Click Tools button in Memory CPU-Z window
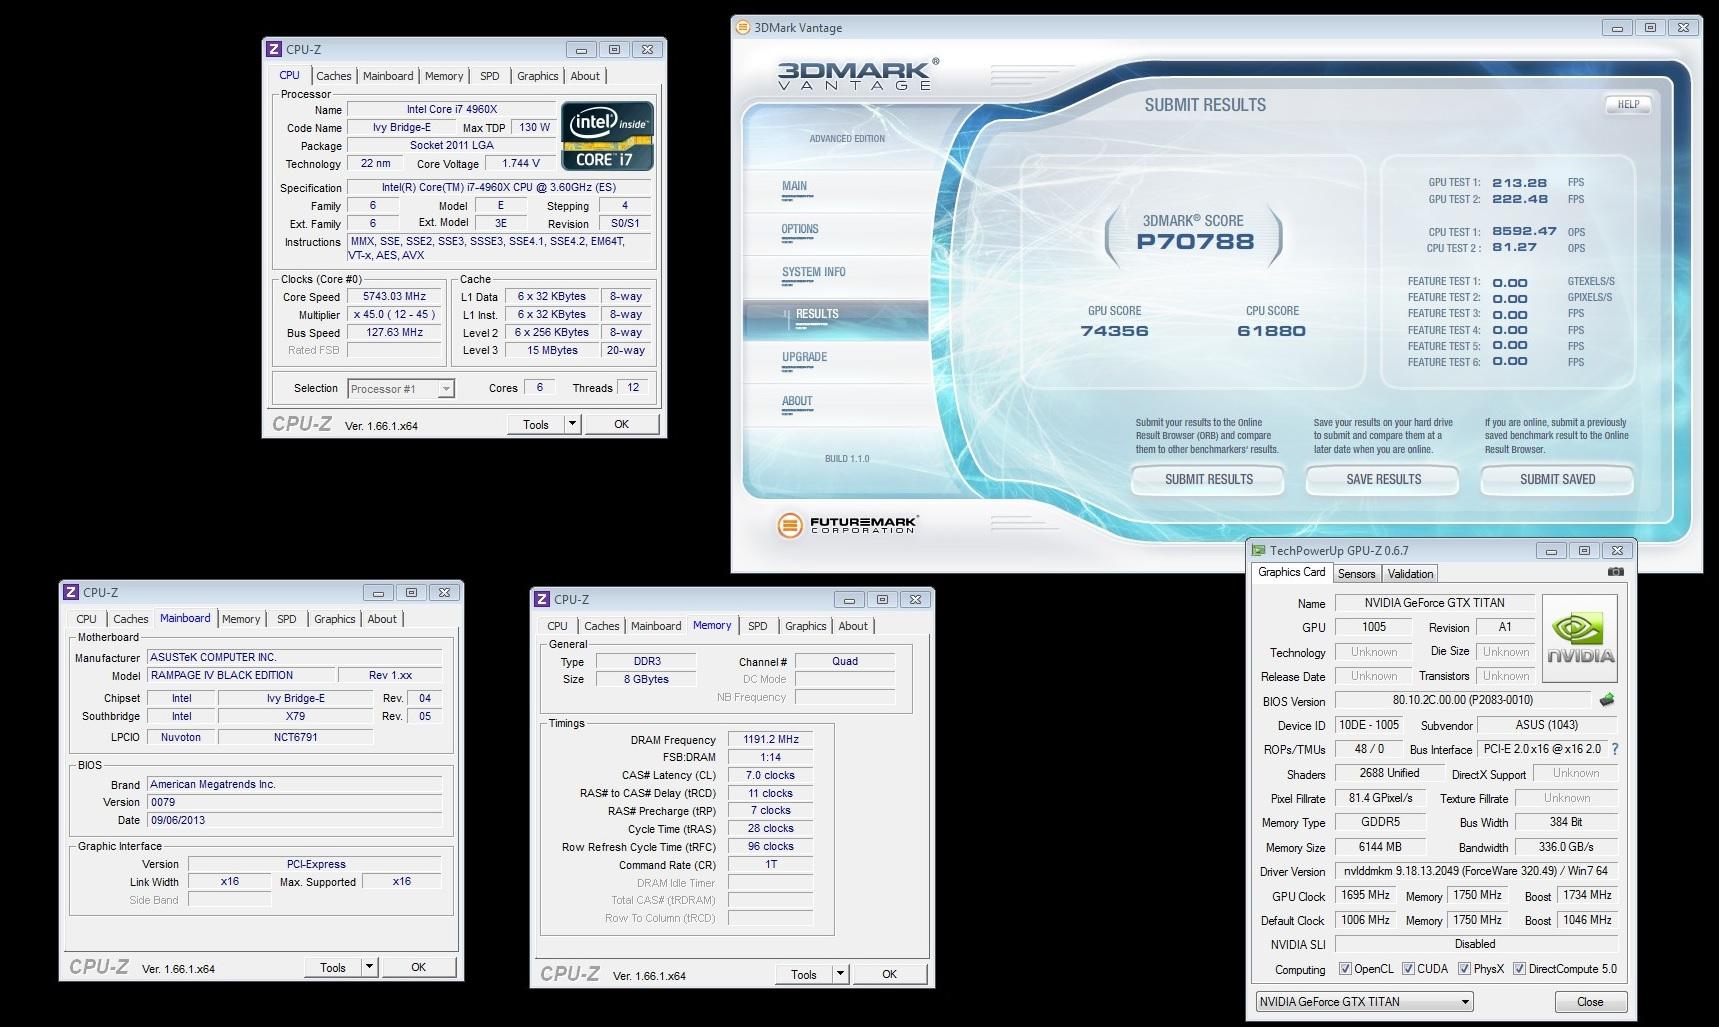This screenshot has width=1719, height=1027. [804, 974]
